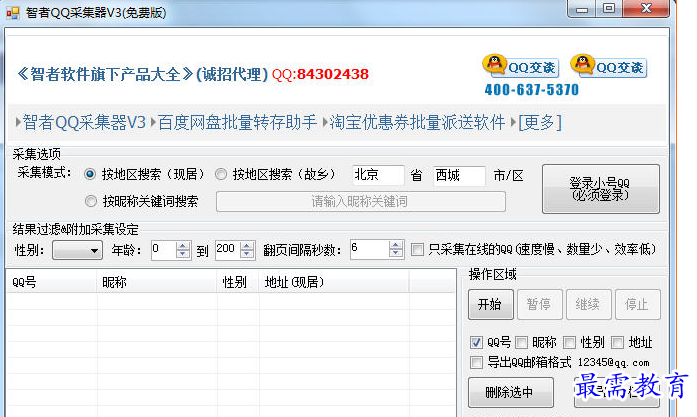Increase 翻页间隔秒数 value
The image size is (697, 417).
point(396,246)
